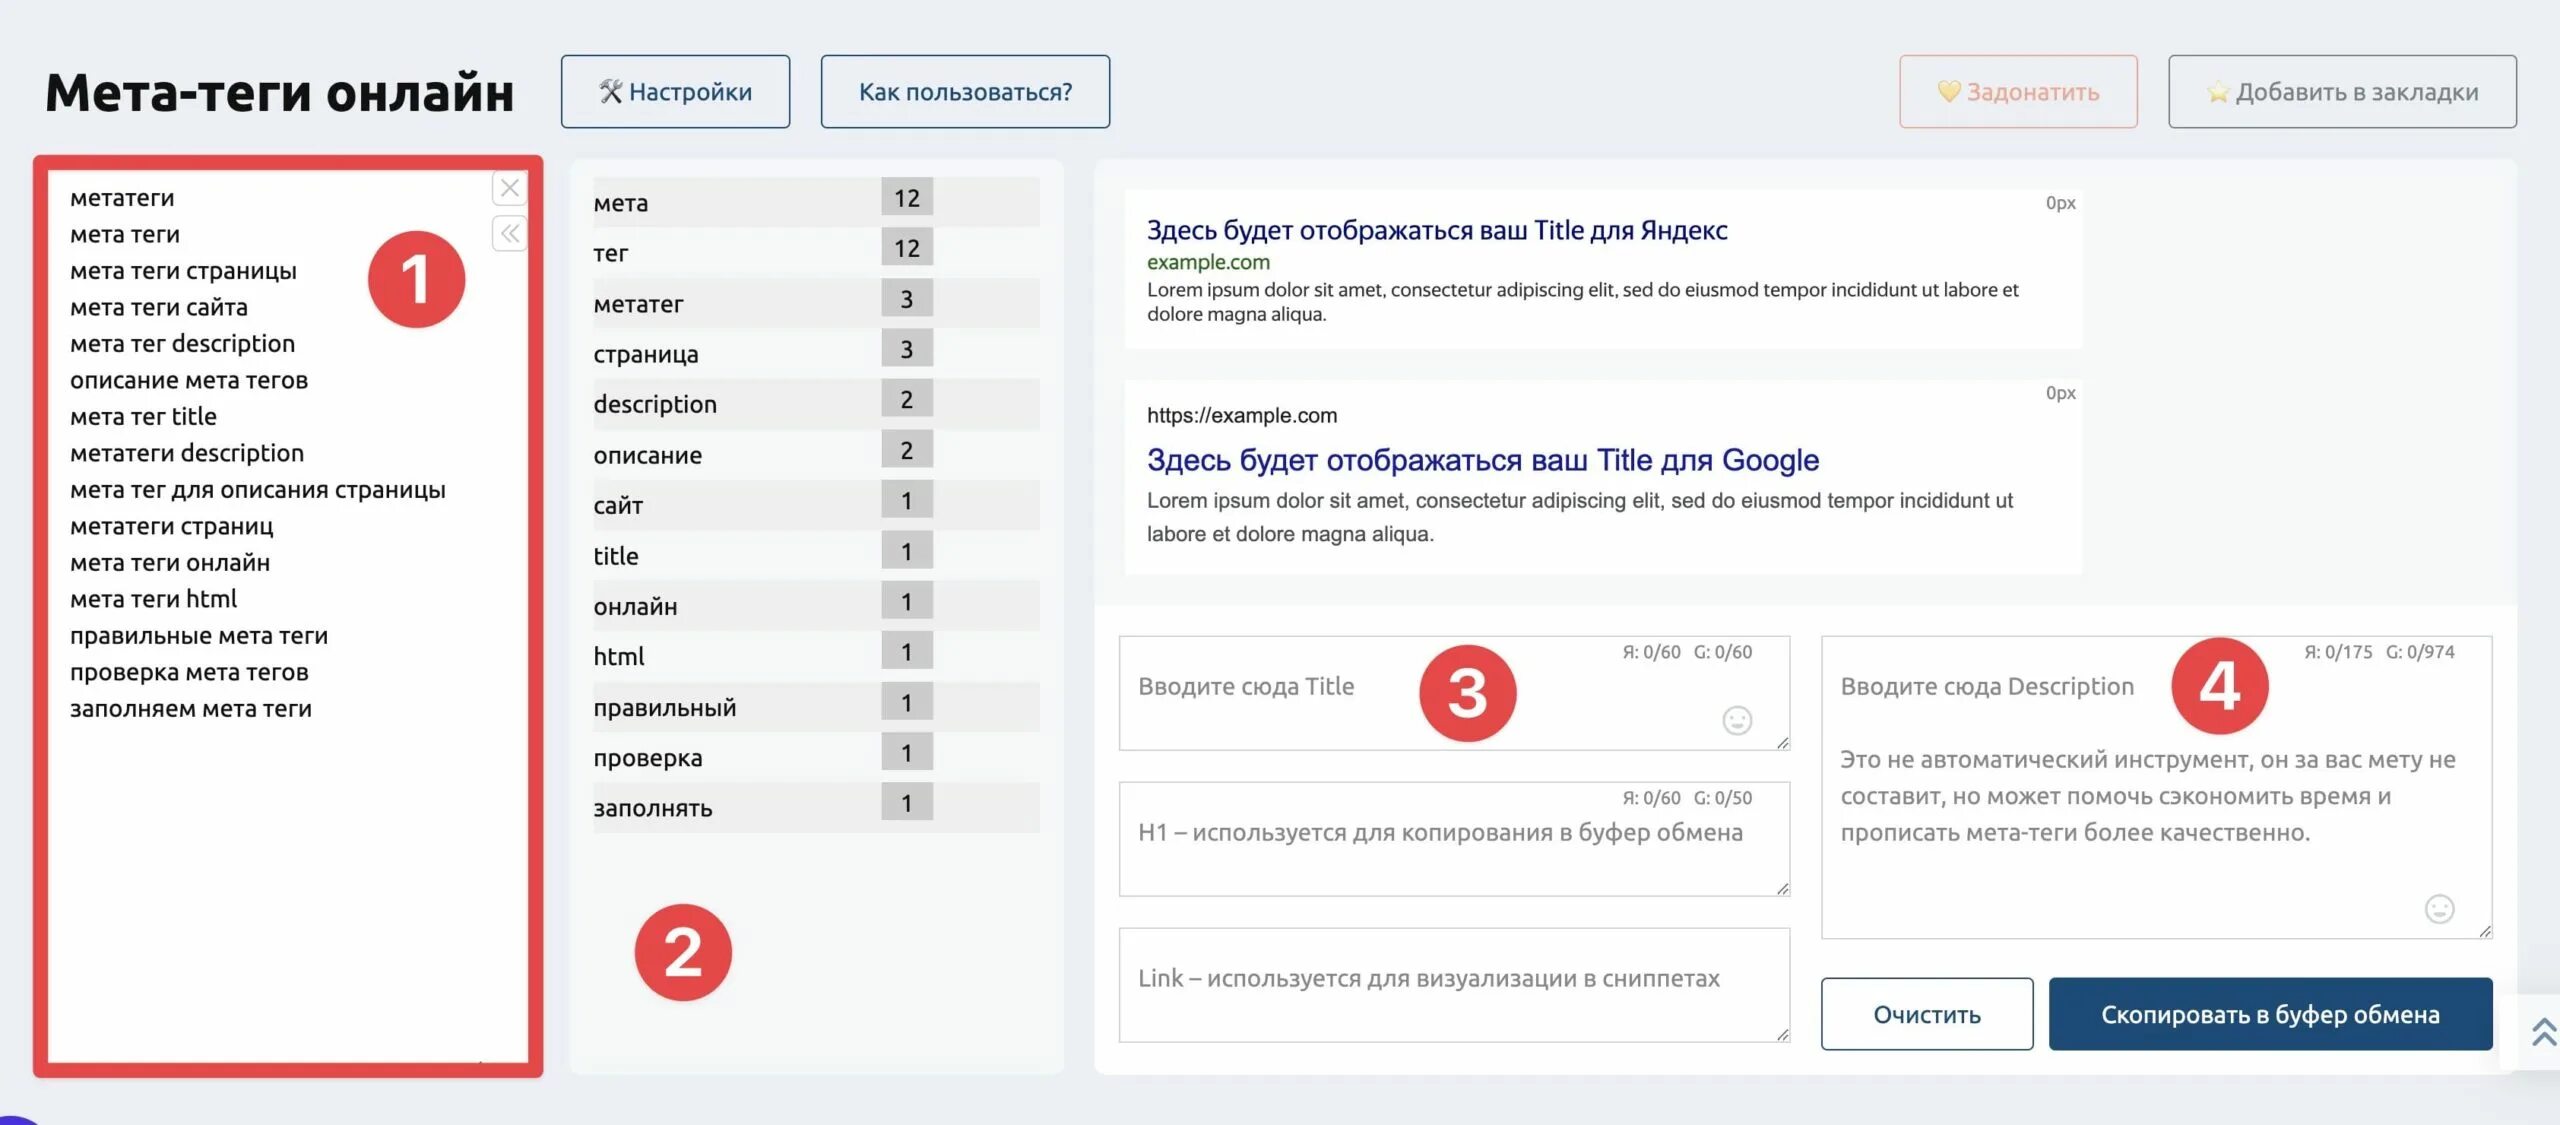Image resolution: width=2560 pixels, height=1125 pixels.
Task: Click Добавить в закладки bookmark button
Action: [x=2342, y=92]
